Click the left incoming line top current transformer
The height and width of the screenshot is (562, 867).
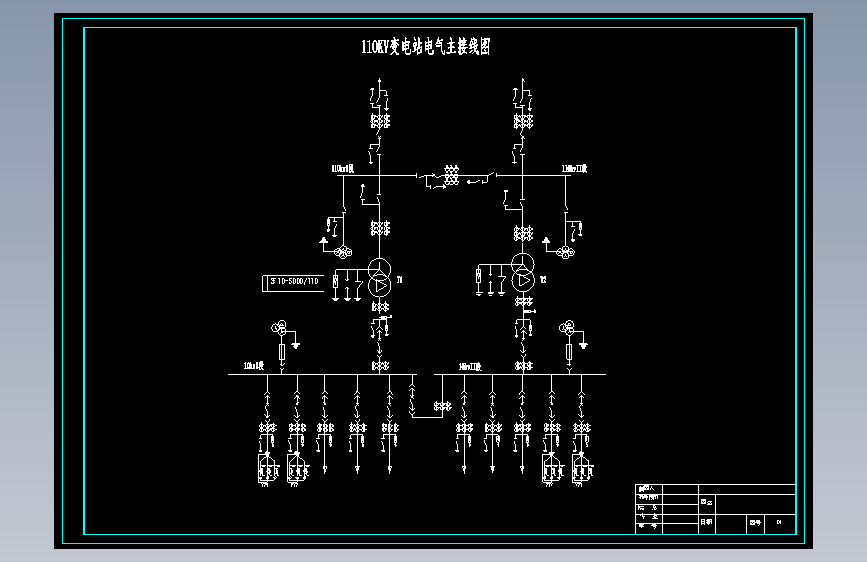380,121
